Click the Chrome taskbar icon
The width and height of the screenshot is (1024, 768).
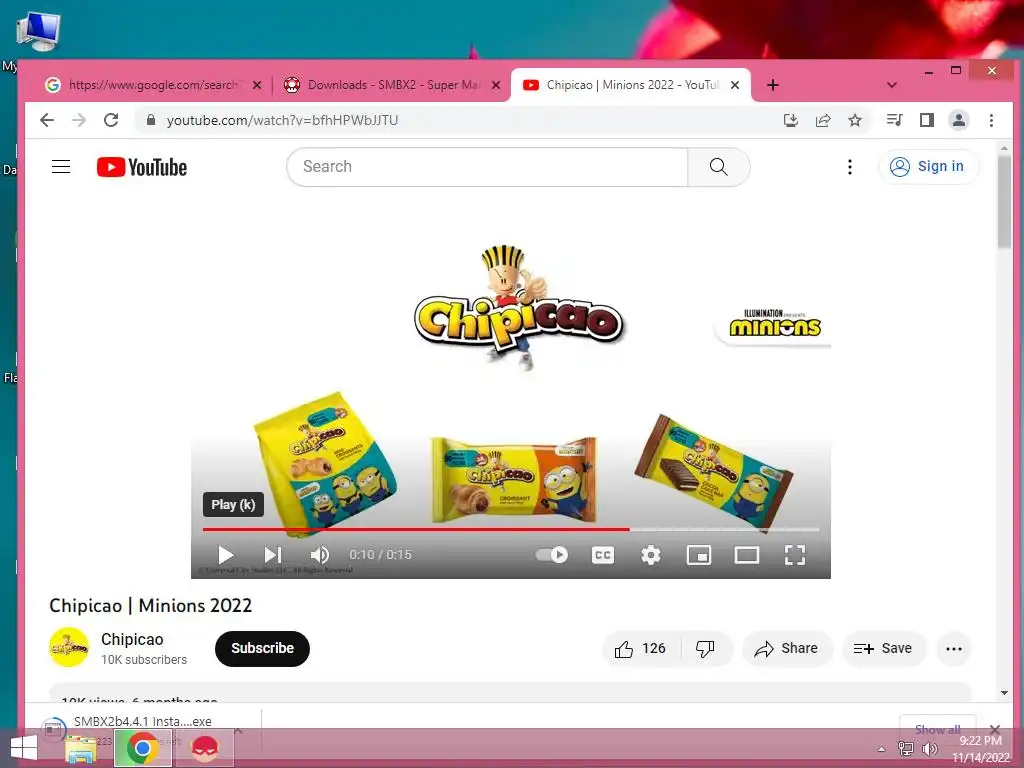click(x=142, y=748)
